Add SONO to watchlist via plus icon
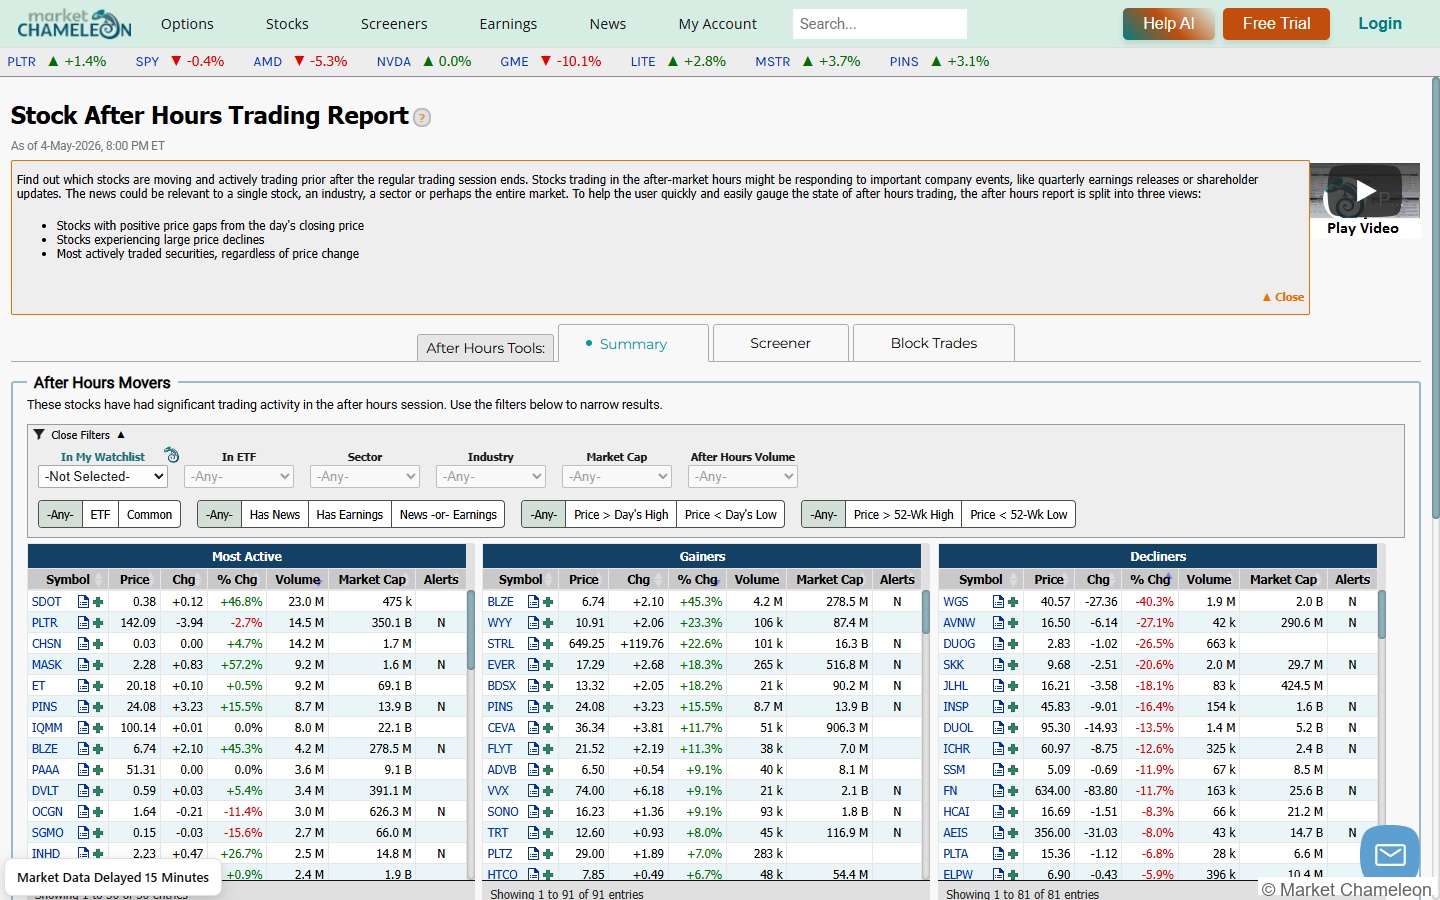 click(548, 812)
